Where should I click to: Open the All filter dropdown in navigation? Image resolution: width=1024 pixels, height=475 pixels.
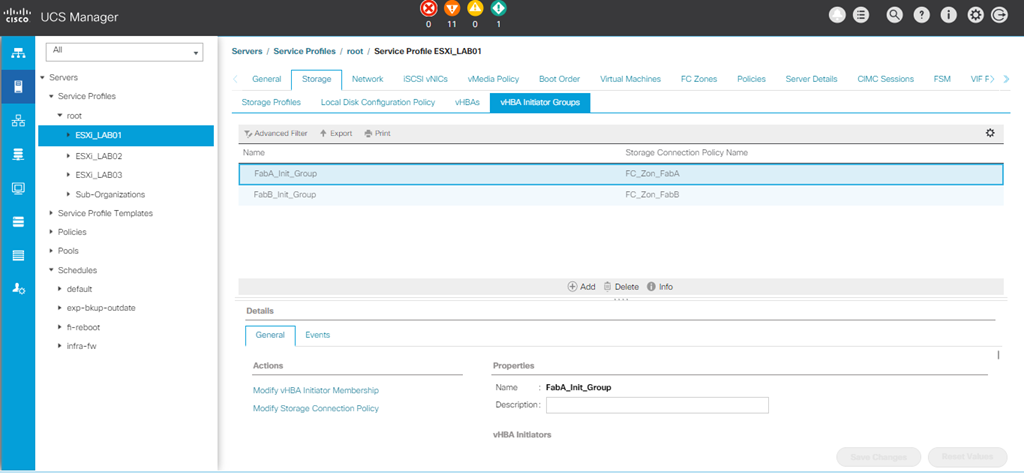[125, 50]
